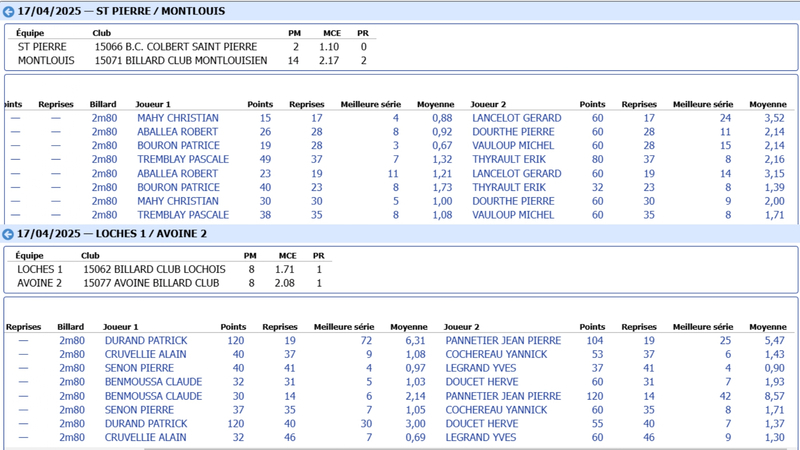Image resolution: width=800 pixels, height=450 pixels.
Task: Click 2m80 billard cell in the SENON PIERRE / LEGRAND YVES row
Action: pyautogui.click(x=72, y=368)
